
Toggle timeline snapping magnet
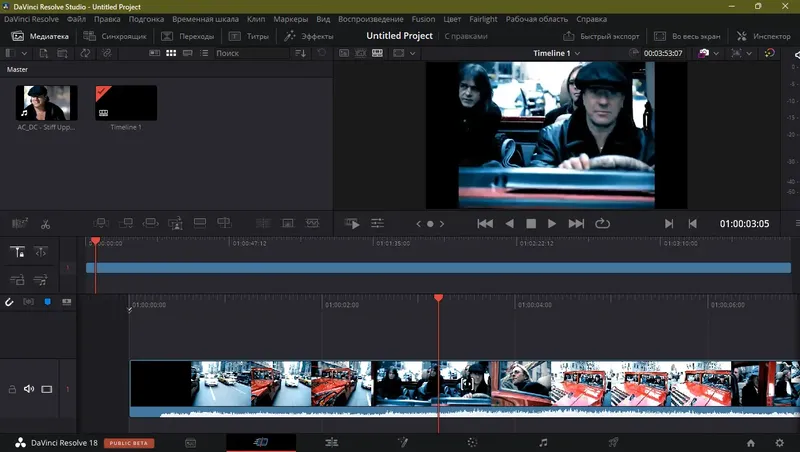click(9, 302)
